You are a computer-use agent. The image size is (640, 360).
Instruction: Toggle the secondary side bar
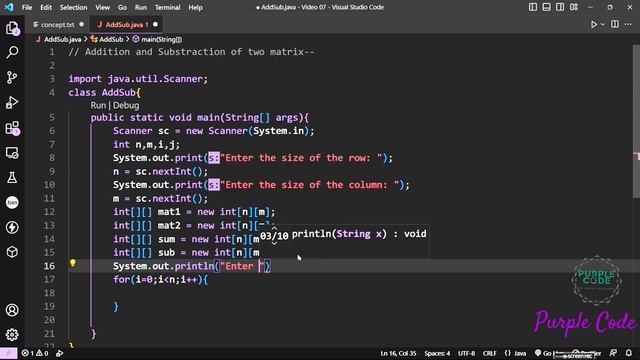point(560,7)
